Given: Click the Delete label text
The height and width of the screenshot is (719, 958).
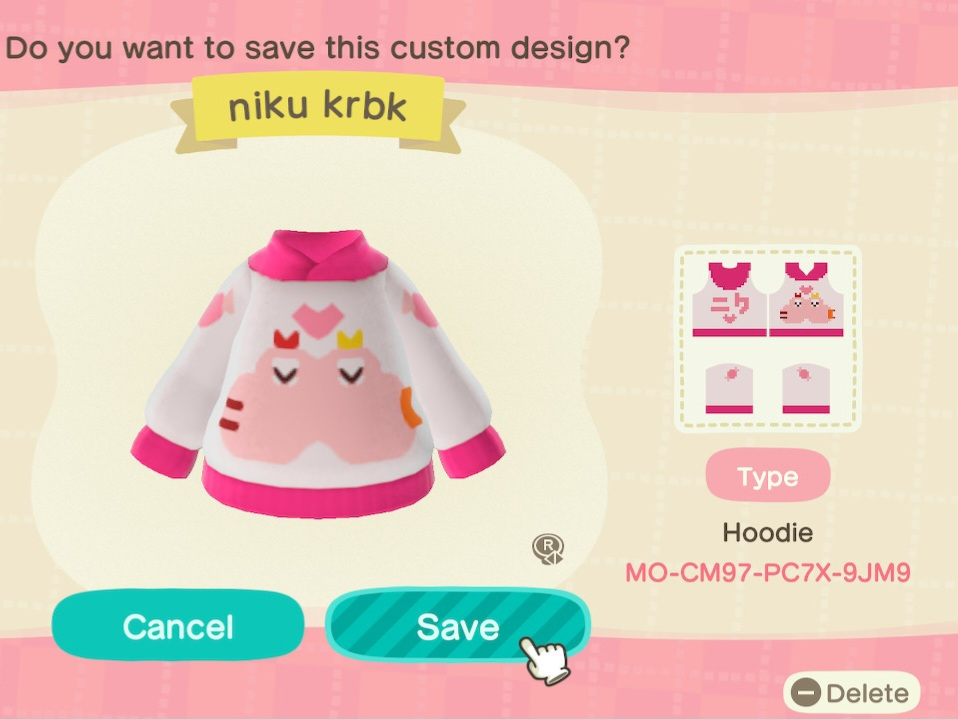Looking at the screenshot, I should (867, 693).
